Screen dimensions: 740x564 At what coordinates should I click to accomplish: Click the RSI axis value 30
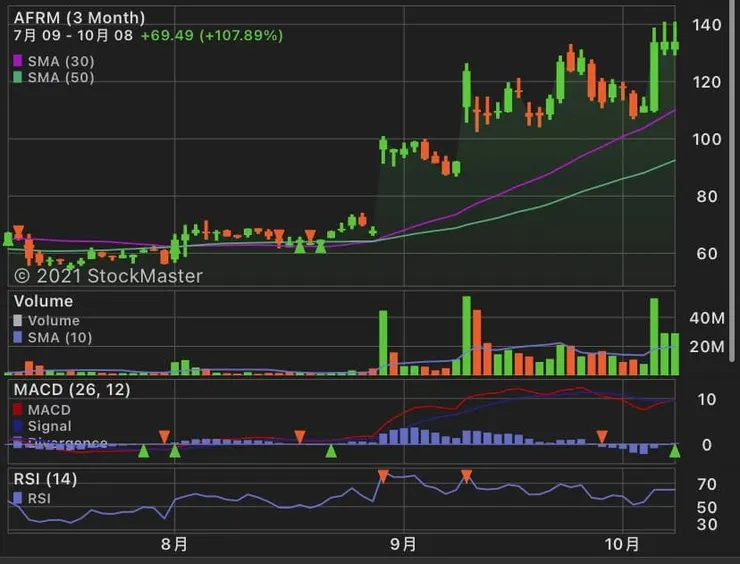(x=707, y=524)
